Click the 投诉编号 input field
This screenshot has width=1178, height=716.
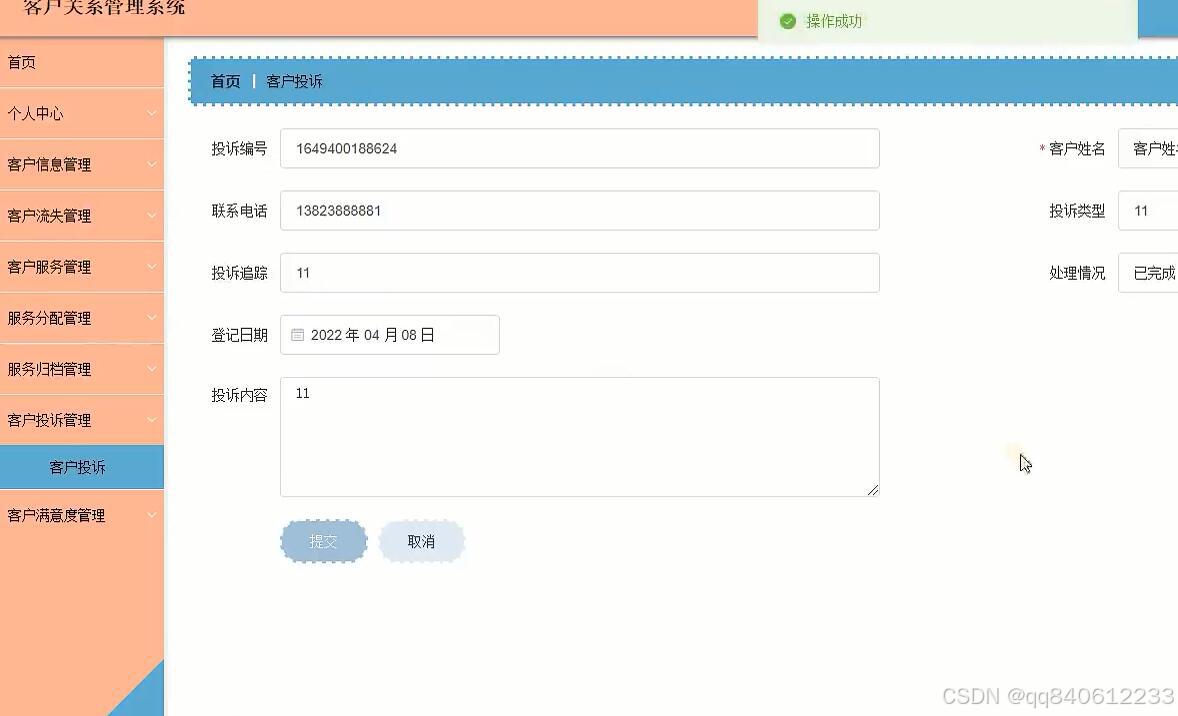tap(580, 148)
